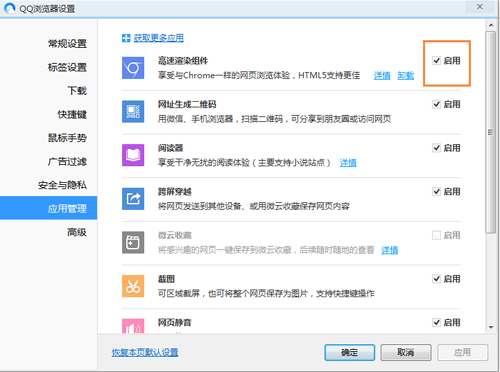Click the scrollbar up arrow
Screen dimensions: 500x372
pyautogui.click(x=491, y=25)
